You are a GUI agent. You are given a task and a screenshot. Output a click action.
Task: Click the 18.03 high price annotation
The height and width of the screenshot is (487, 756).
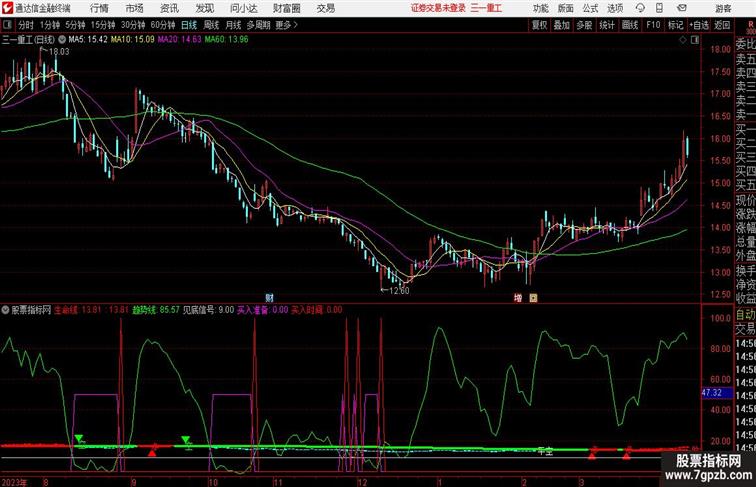point(59,52)
